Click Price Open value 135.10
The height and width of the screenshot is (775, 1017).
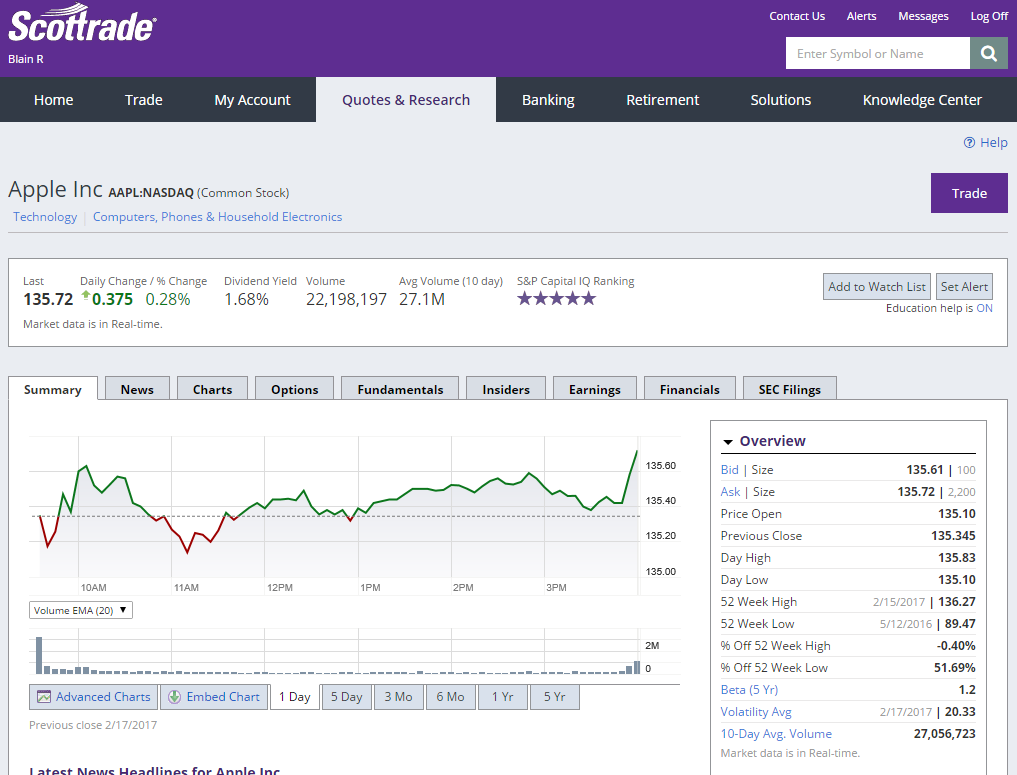coord(956,514)
